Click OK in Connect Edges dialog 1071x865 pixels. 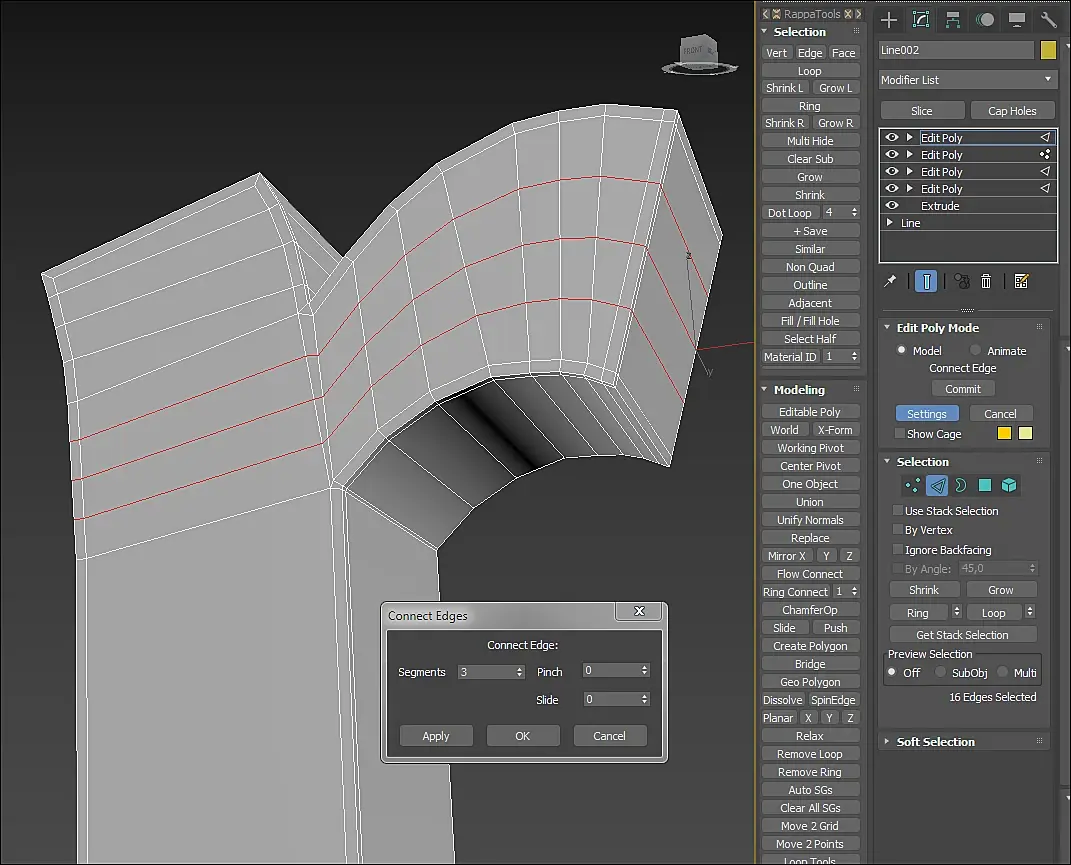523,736
